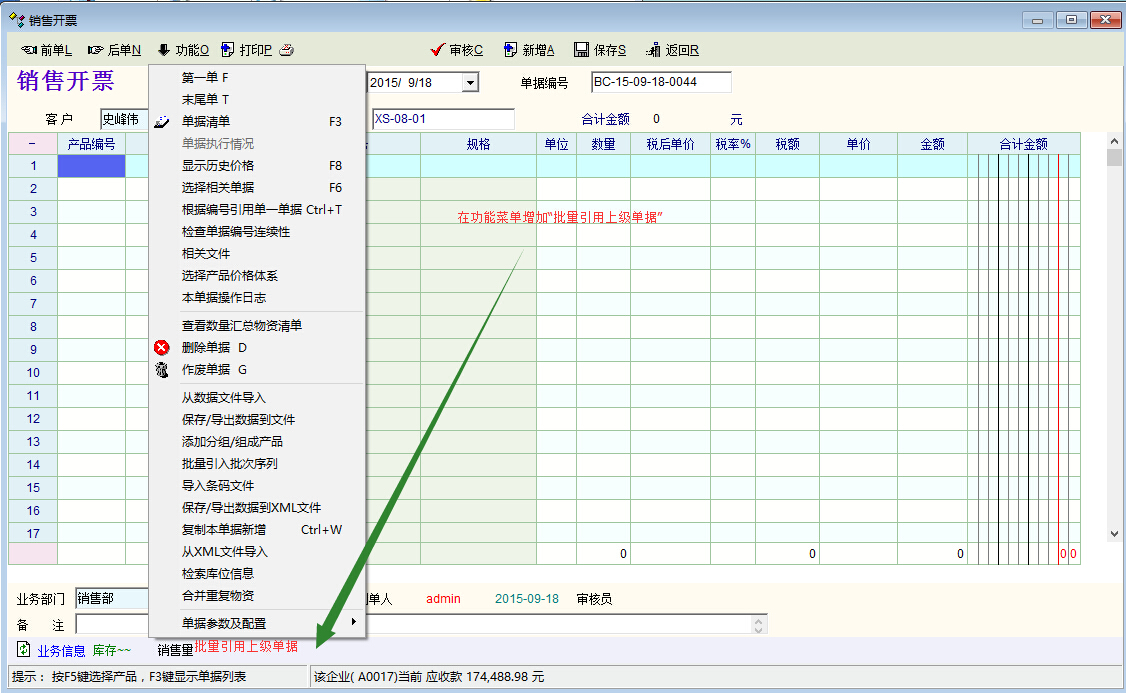Save the invoice with 保存
Screen dimensions: 1126x693
pos(600,50)
